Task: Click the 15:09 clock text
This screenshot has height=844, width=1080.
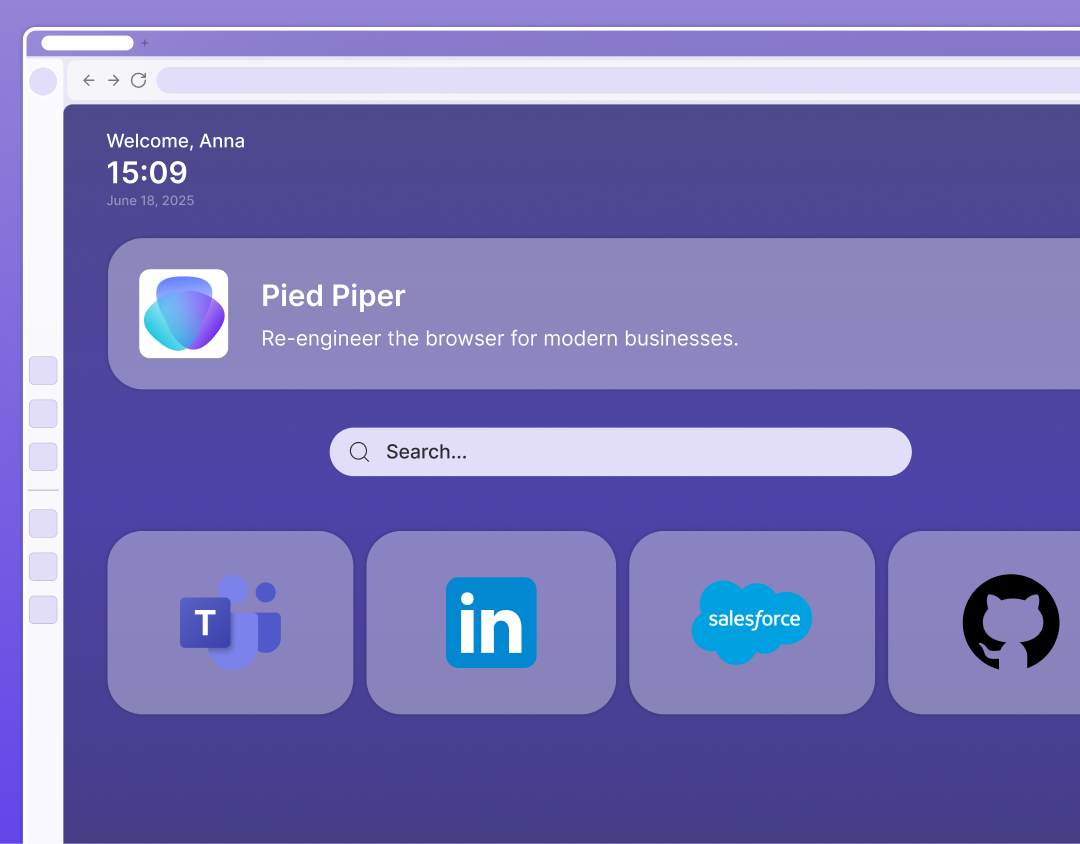Action: tap(147, 172)
